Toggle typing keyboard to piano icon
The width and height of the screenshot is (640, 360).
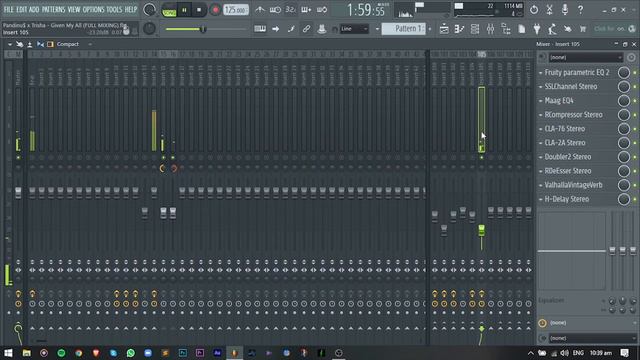260,29
